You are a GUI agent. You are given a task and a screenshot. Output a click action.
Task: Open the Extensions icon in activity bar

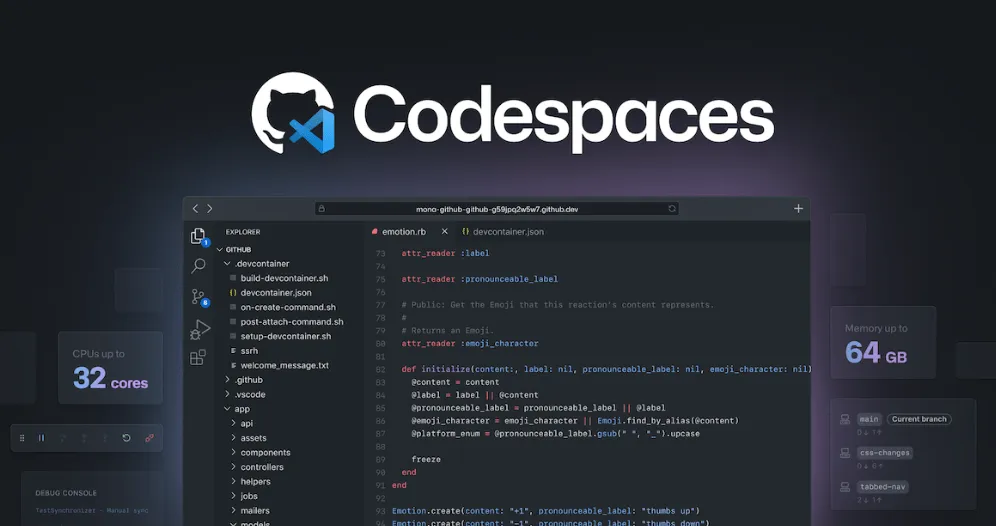[x=198, y=357]
